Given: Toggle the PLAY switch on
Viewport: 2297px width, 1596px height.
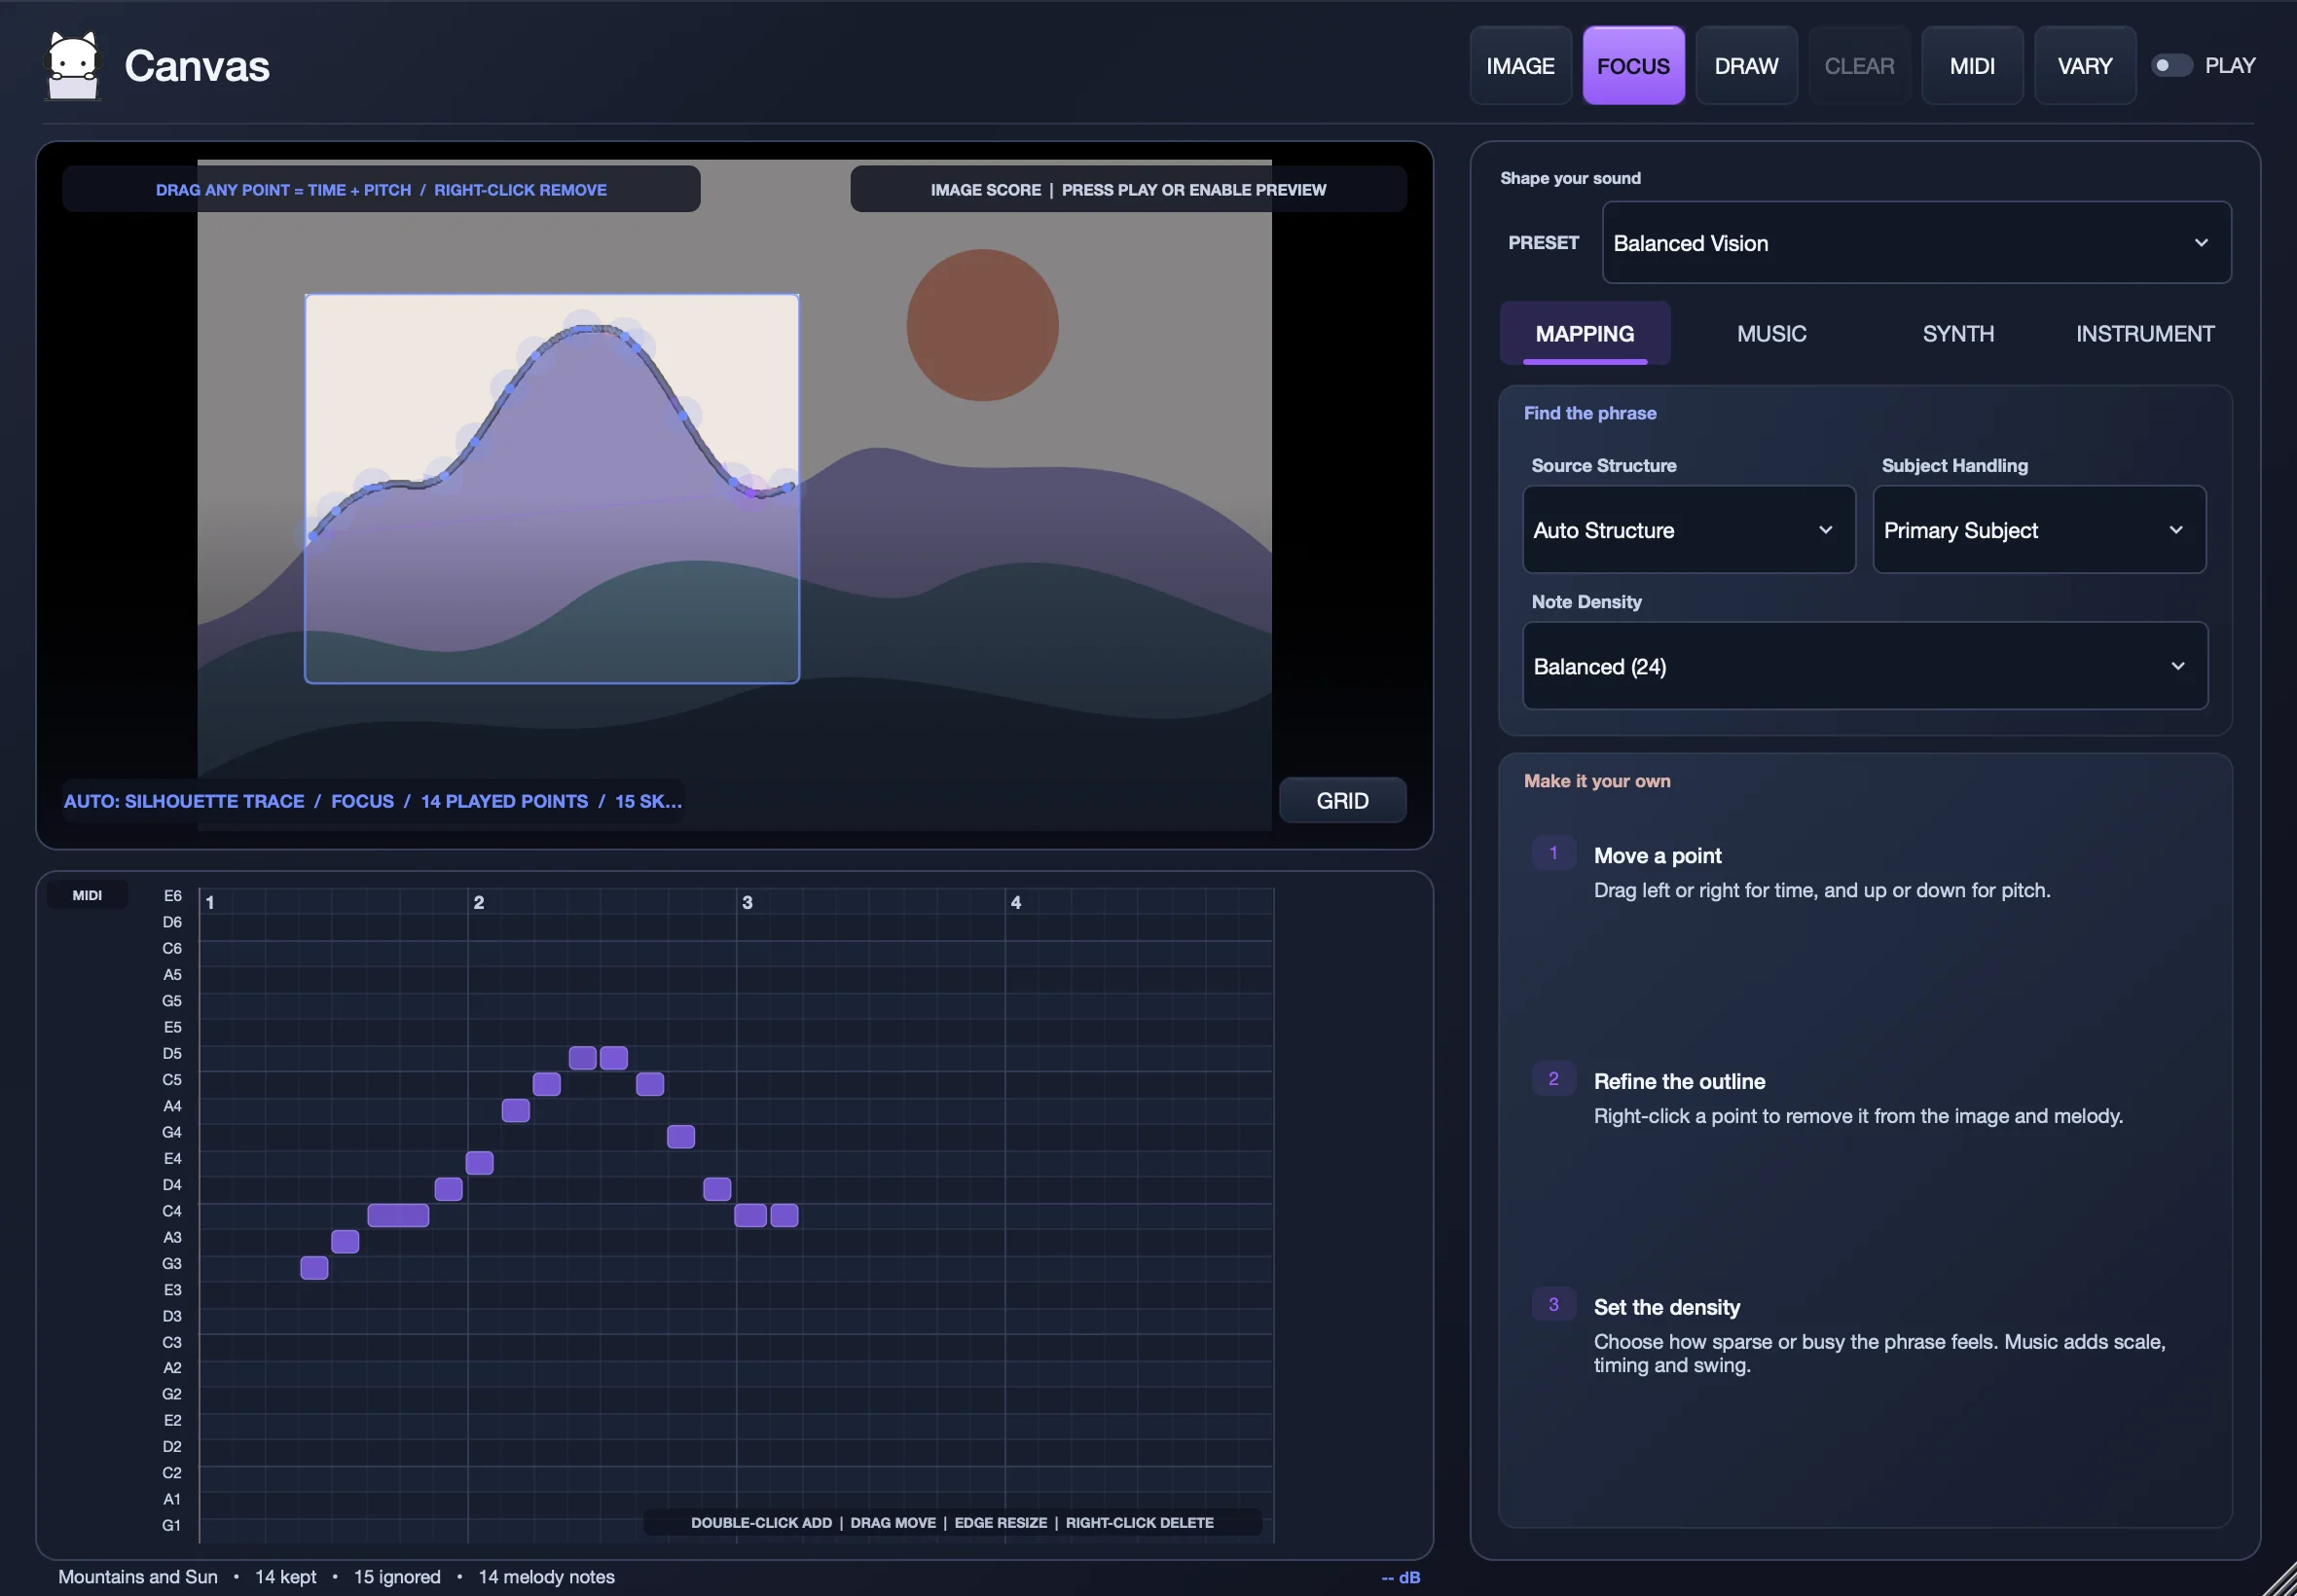Looking at the screenshot, I should 2171,65.
